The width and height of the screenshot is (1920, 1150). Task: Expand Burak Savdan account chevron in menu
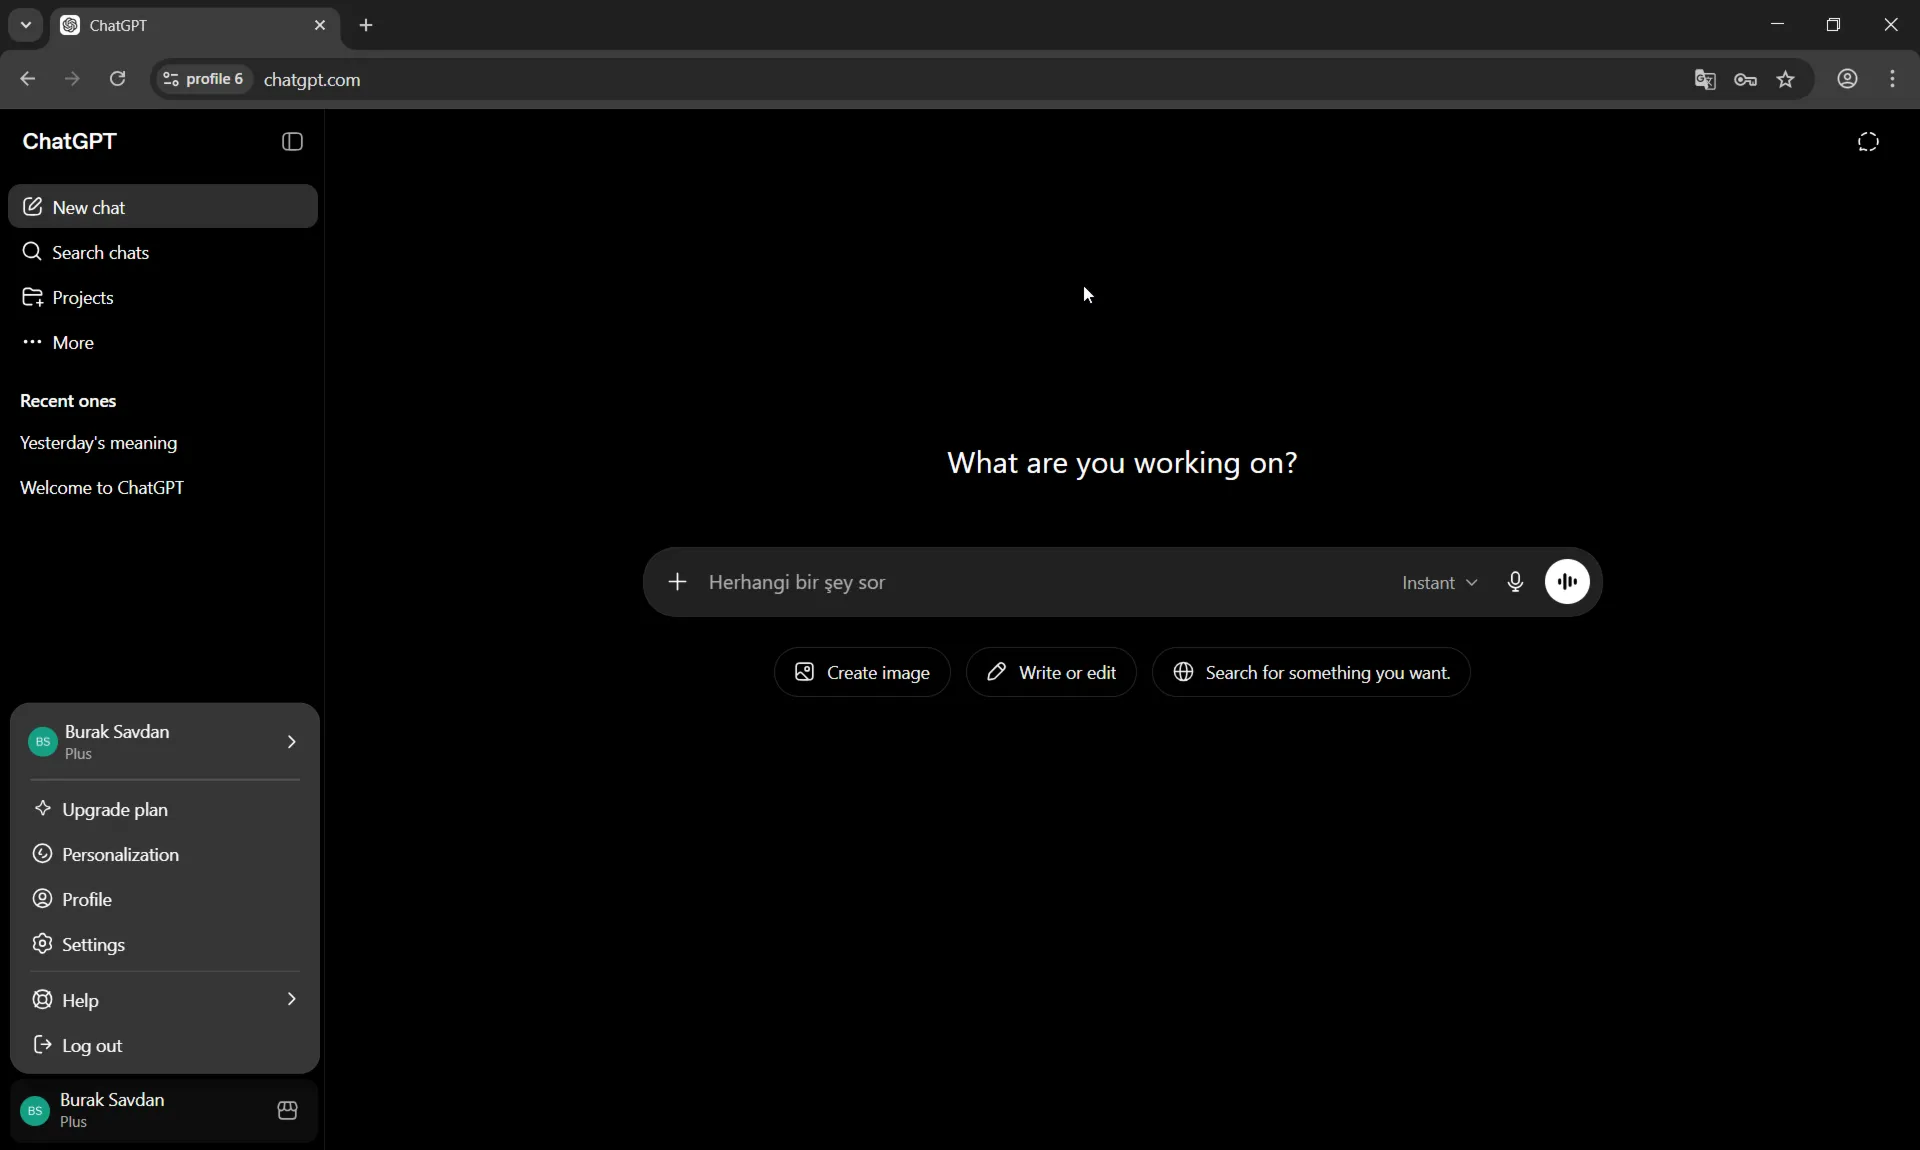[x=291, y=742]
